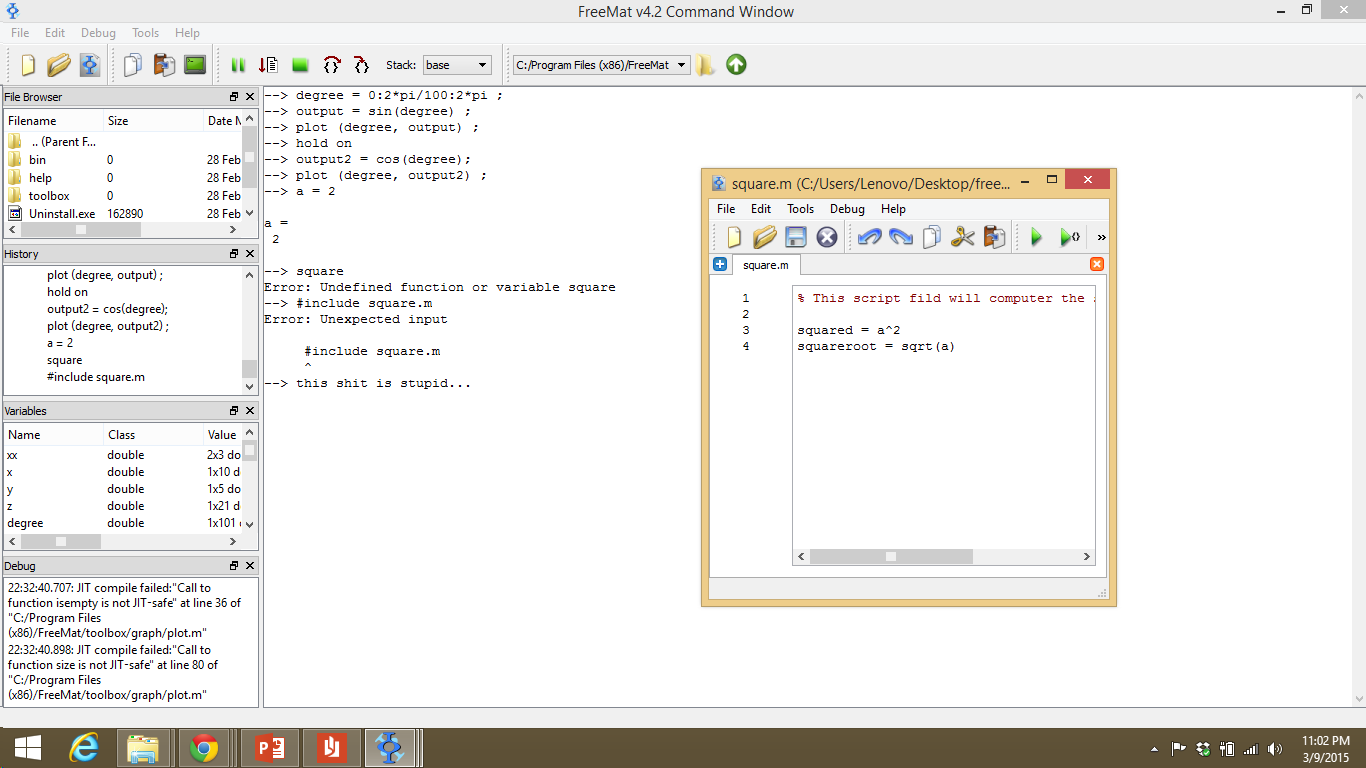Click line 3 'squared = a^2' in the editor
Viewport: 1366px width, 768px height.
[x=849, y=330]
